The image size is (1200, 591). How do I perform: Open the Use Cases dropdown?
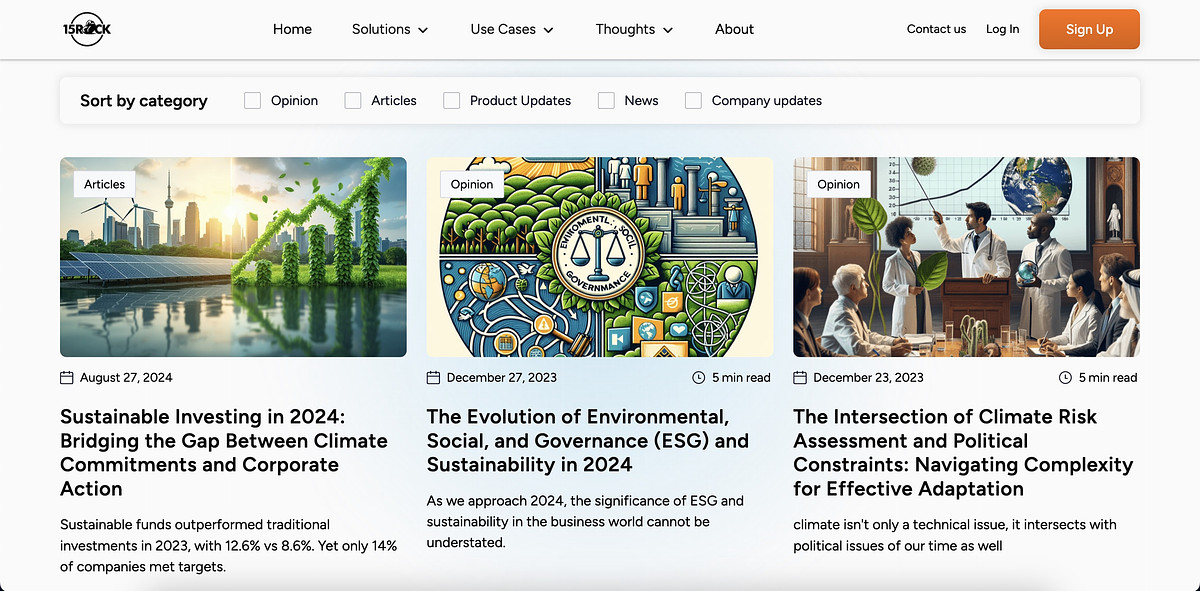511,30
